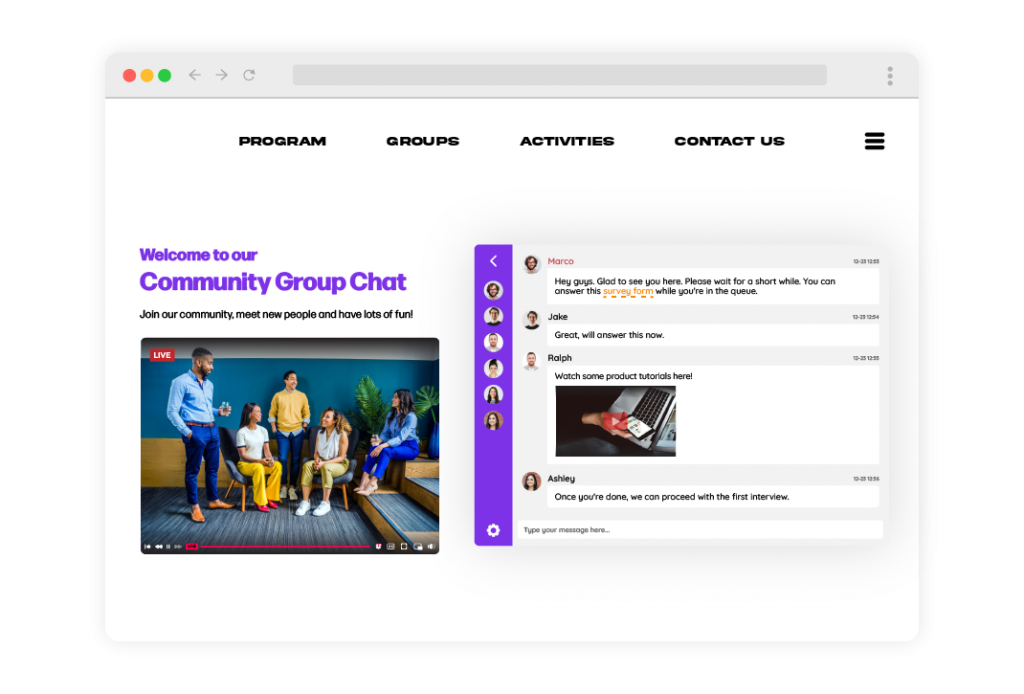The width and height of the screenshot is (1024, 694).
Task: Open chat settings via the gear icon
Action: click(x=492, y=531)
